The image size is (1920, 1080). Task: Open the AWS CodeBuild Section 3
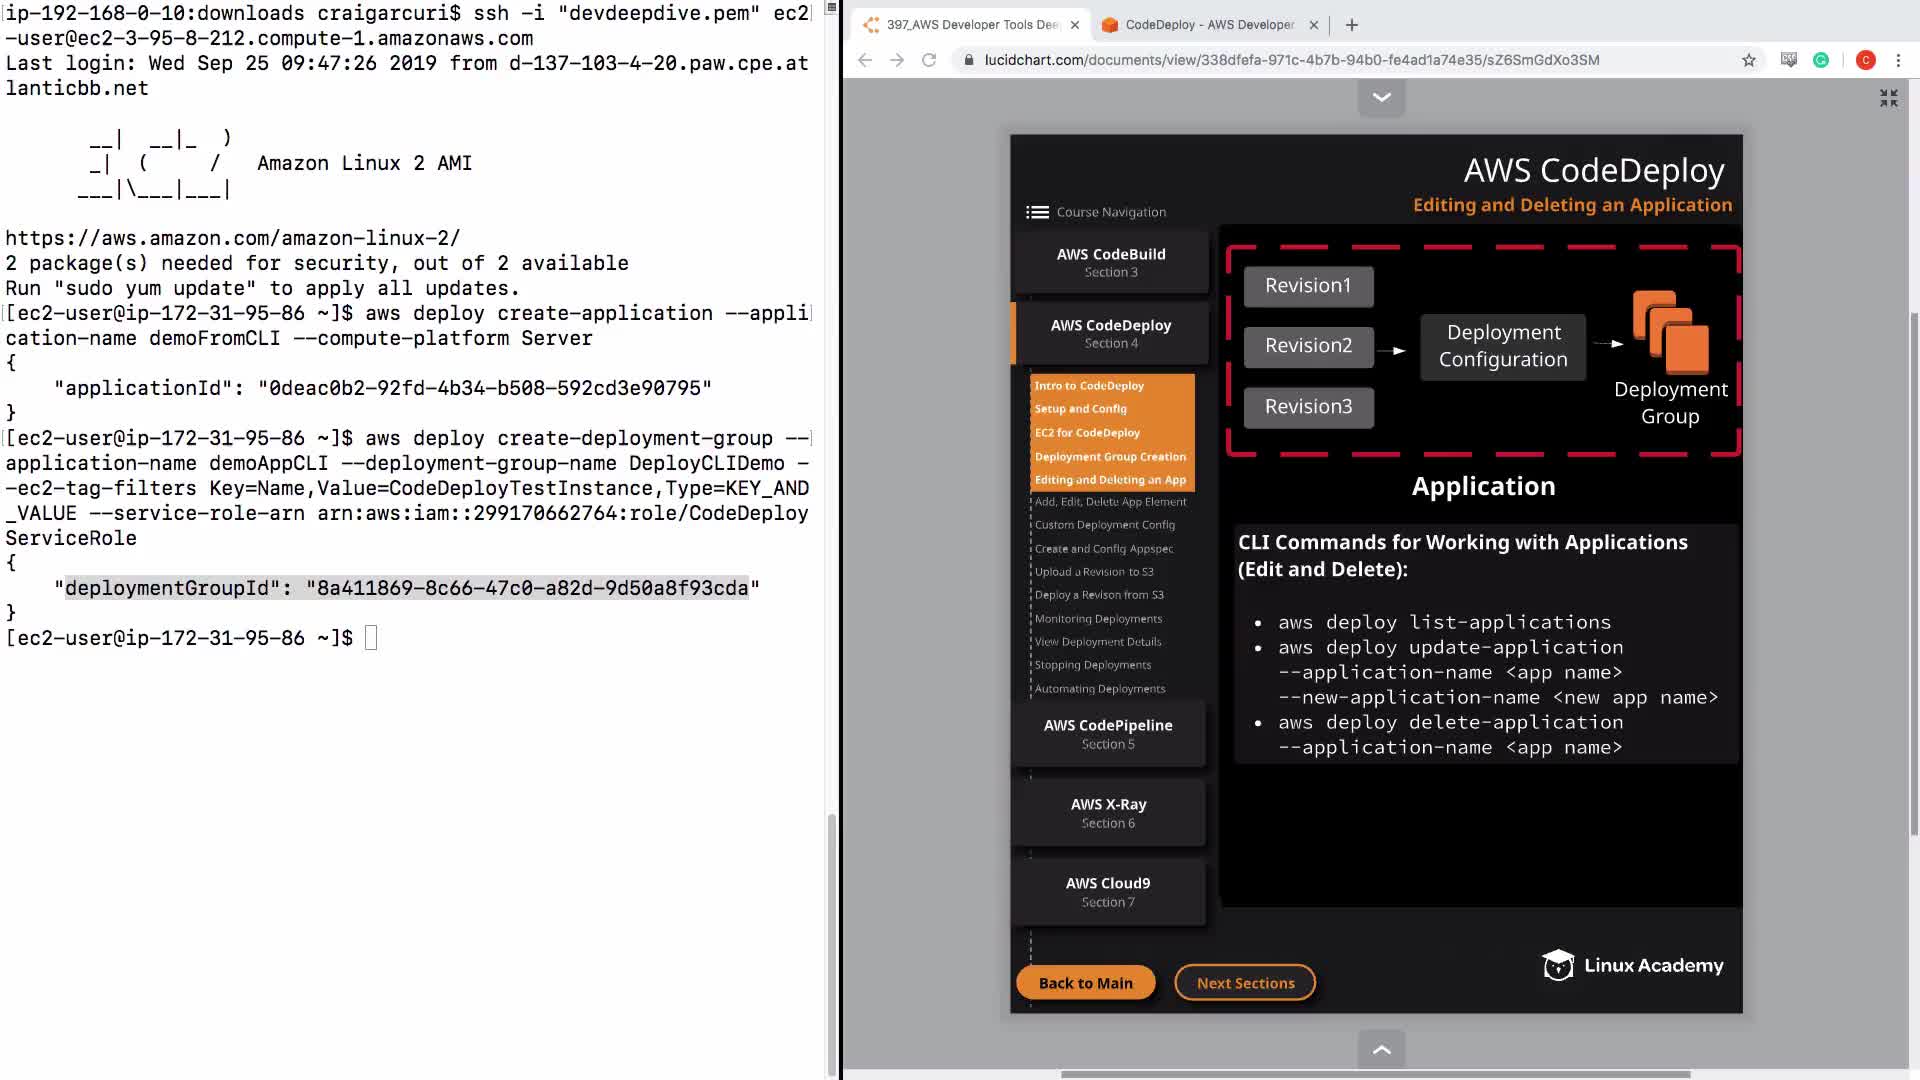(x=1110, y=262)
